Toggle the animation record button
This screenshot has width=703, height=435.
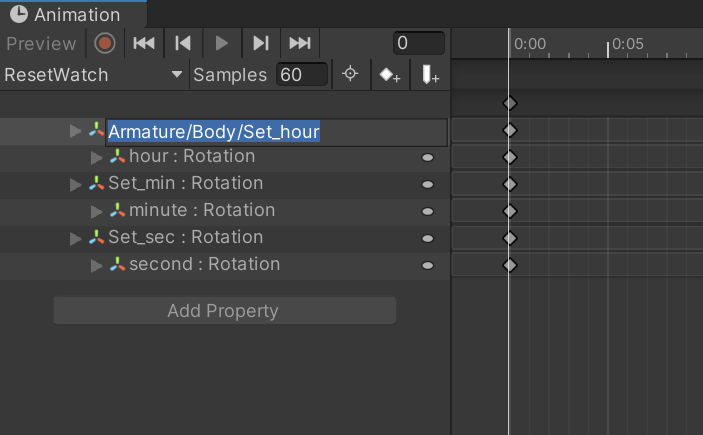pyautogui.click(x=104, y=44)
